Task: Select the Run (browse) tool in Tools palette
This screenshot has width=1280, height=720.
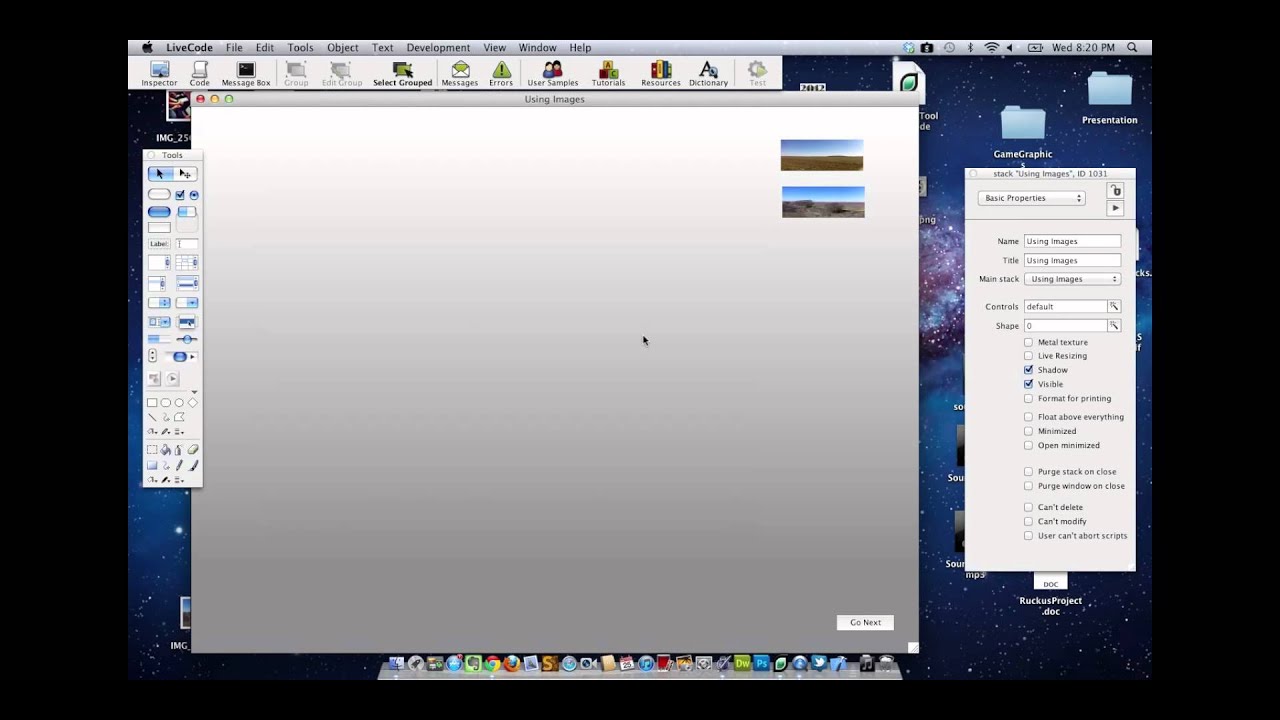Action: coord(160,174)
